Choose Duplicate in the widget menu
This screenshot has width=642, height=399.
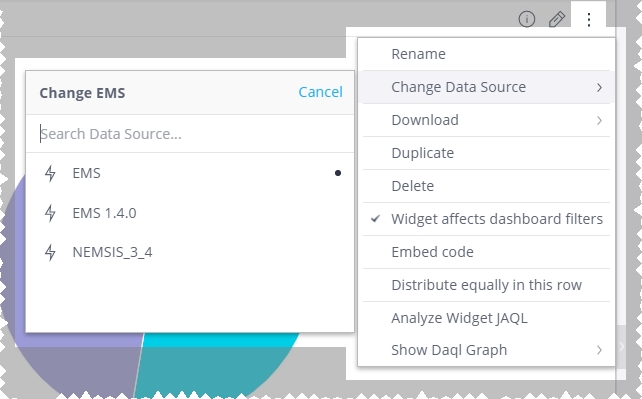tap(486, 153)
